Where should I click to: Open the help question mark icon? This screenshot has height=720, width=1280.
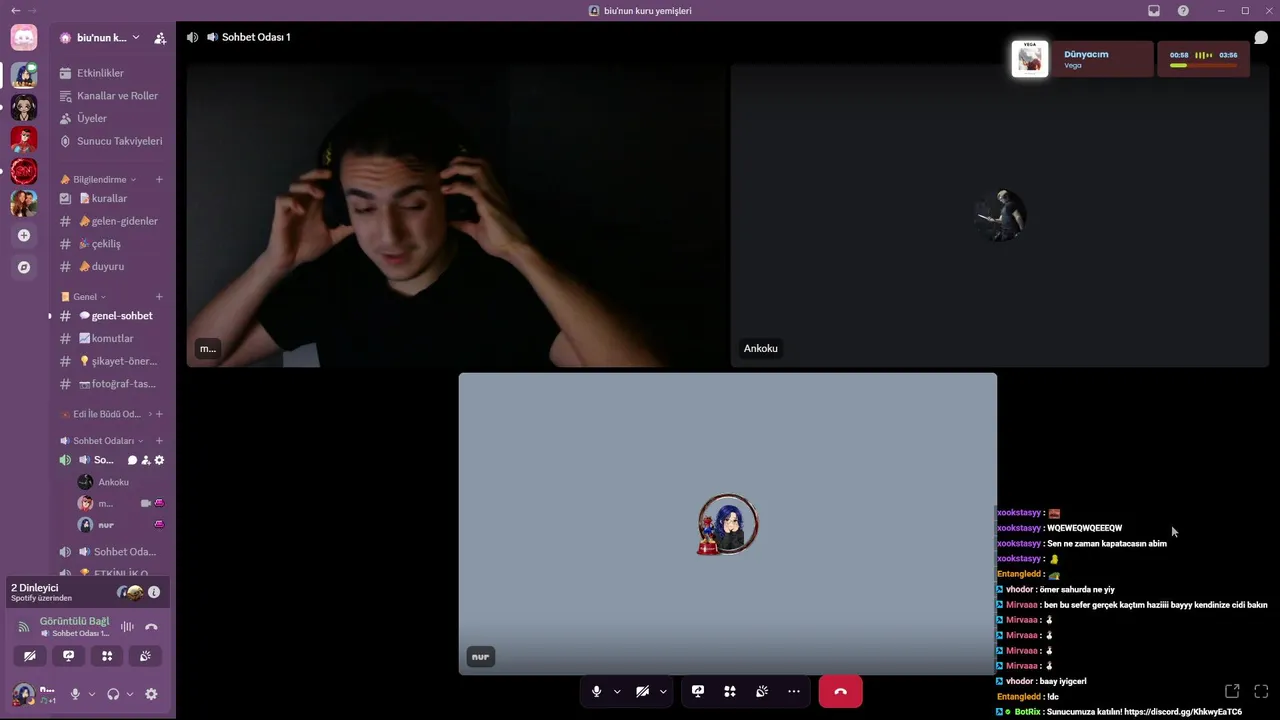click(x=1183, y=11)
